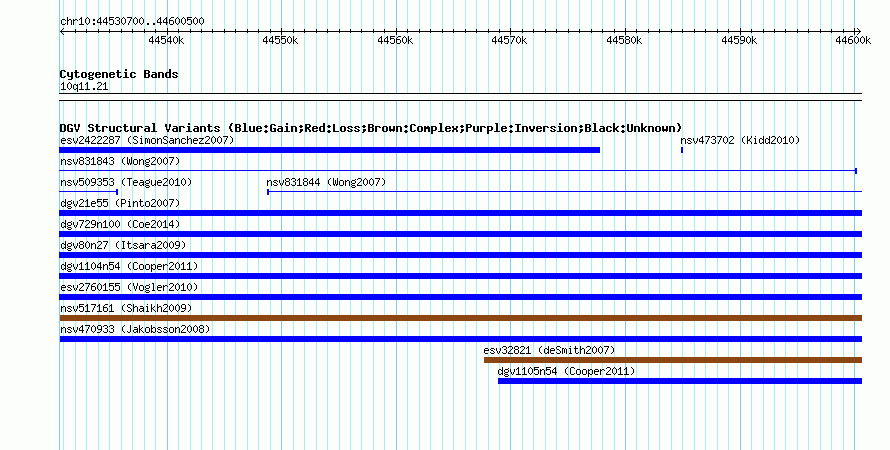The height and width of the screenshot is (450, 890).
Task: Click the 44550k ruler tick label
Action: pos(280,40)
